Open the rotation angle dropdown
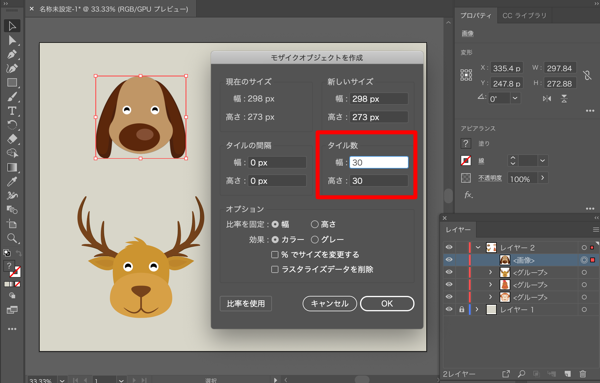The width and height of the screenshot is (600, 383). click(x=515, y=98)
